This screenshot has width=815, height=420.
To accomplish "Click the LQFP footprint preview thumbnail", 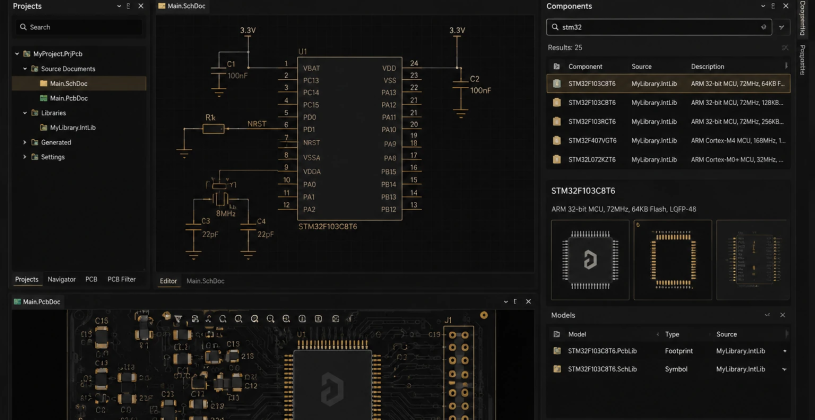I will [673, 260].
